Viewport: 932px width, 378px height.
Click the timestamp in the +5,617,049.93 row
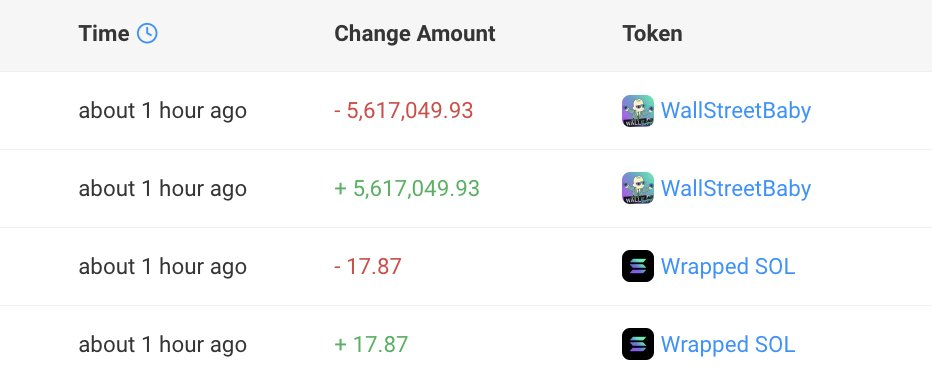click(x=162, y=189)
